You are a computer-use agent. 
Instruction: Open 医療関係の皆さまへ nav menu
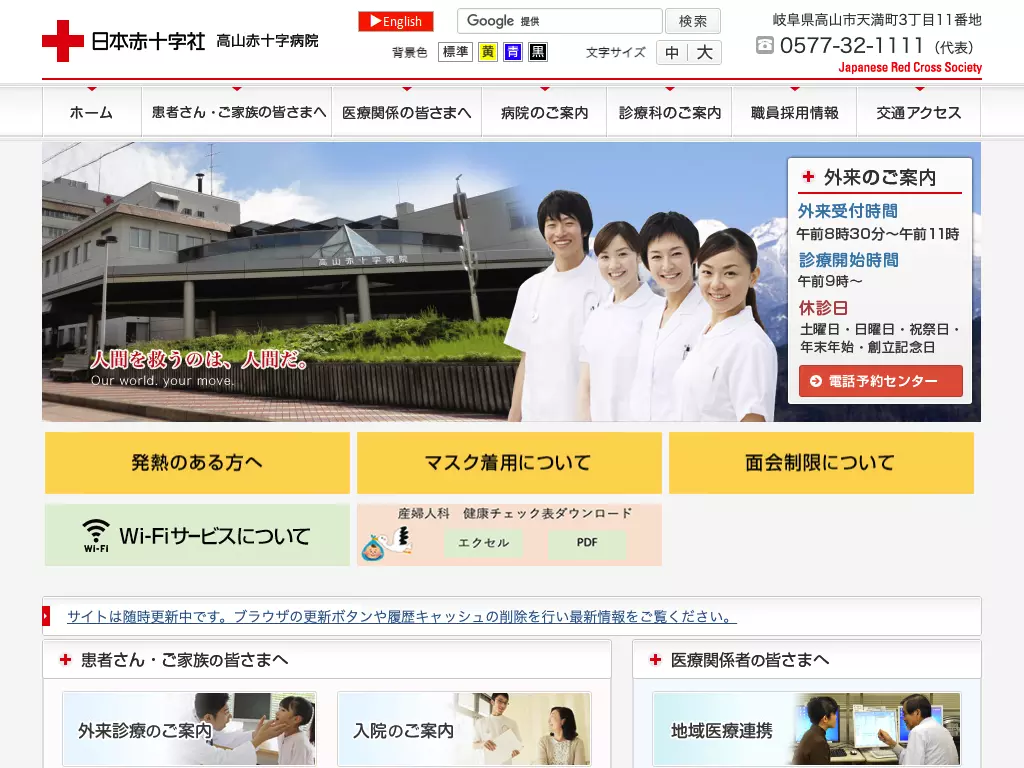tap(407, 112)
